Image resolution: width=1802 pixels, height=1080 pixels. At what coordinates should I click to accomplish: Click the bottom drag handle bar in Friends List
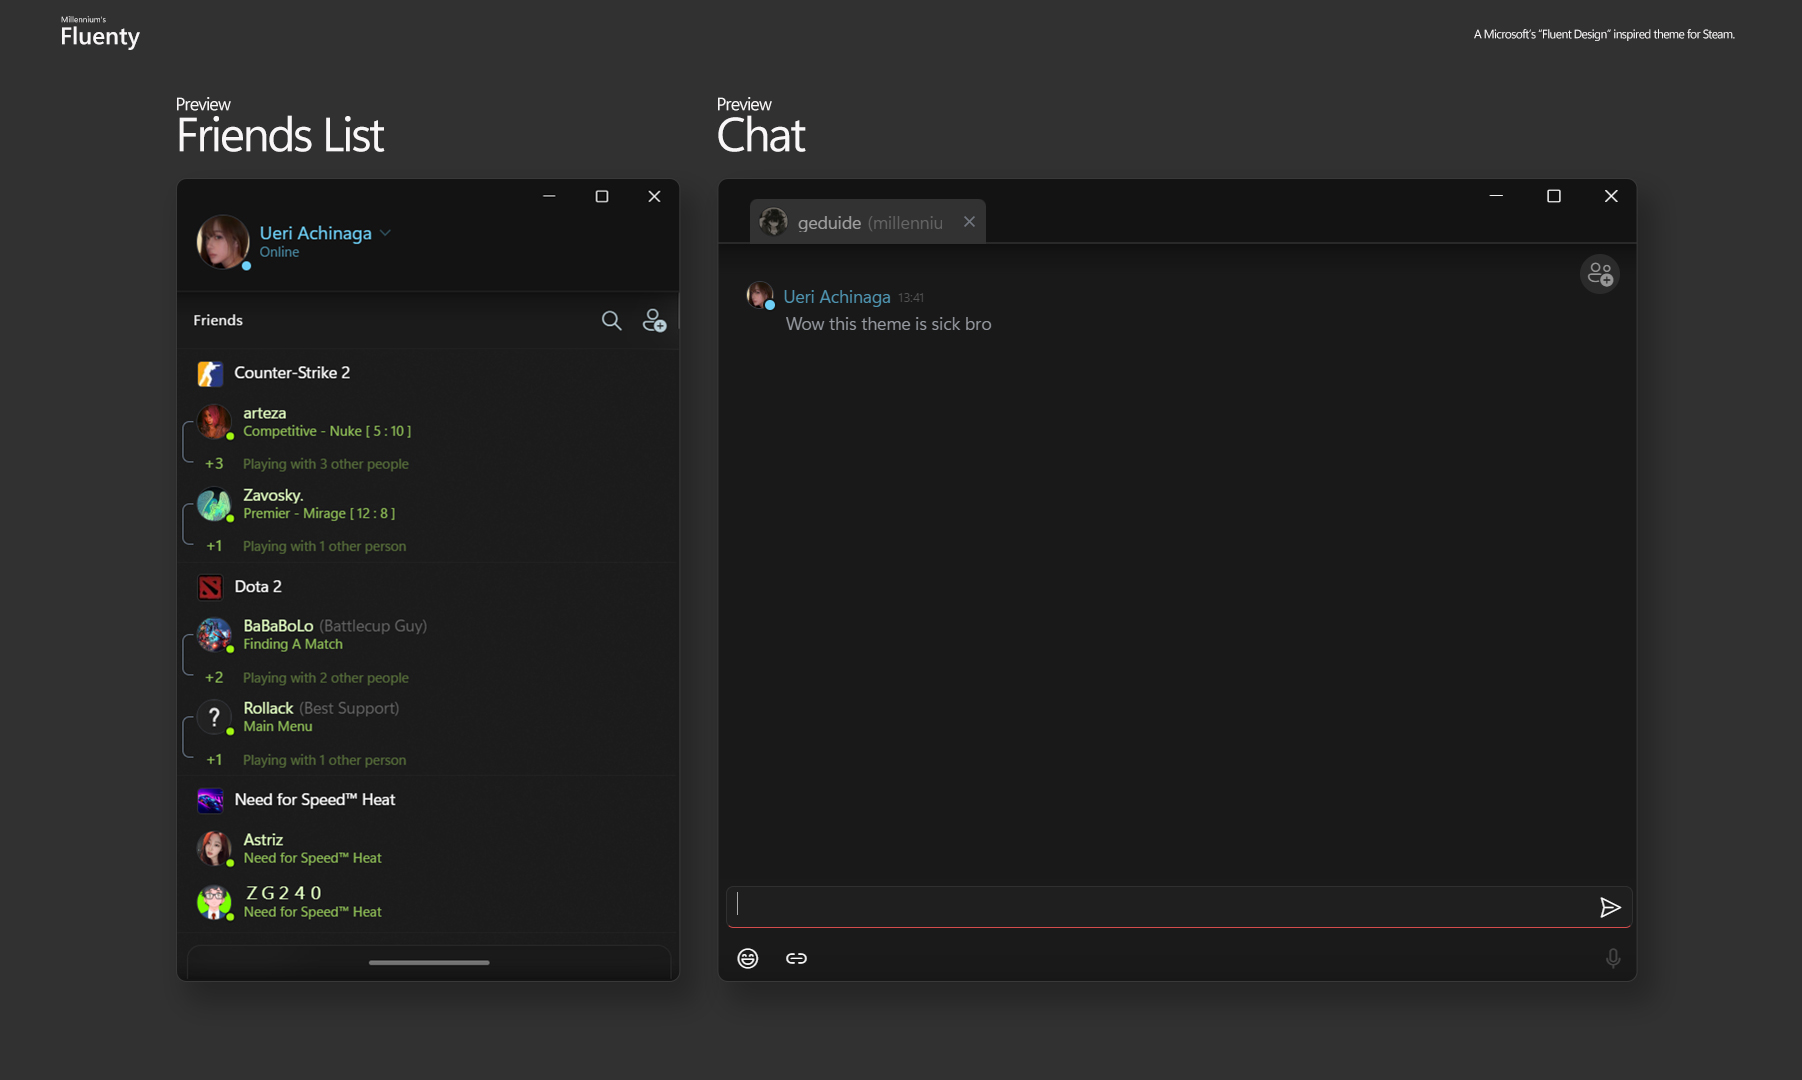pyautogui.click(x=429, y=963)
